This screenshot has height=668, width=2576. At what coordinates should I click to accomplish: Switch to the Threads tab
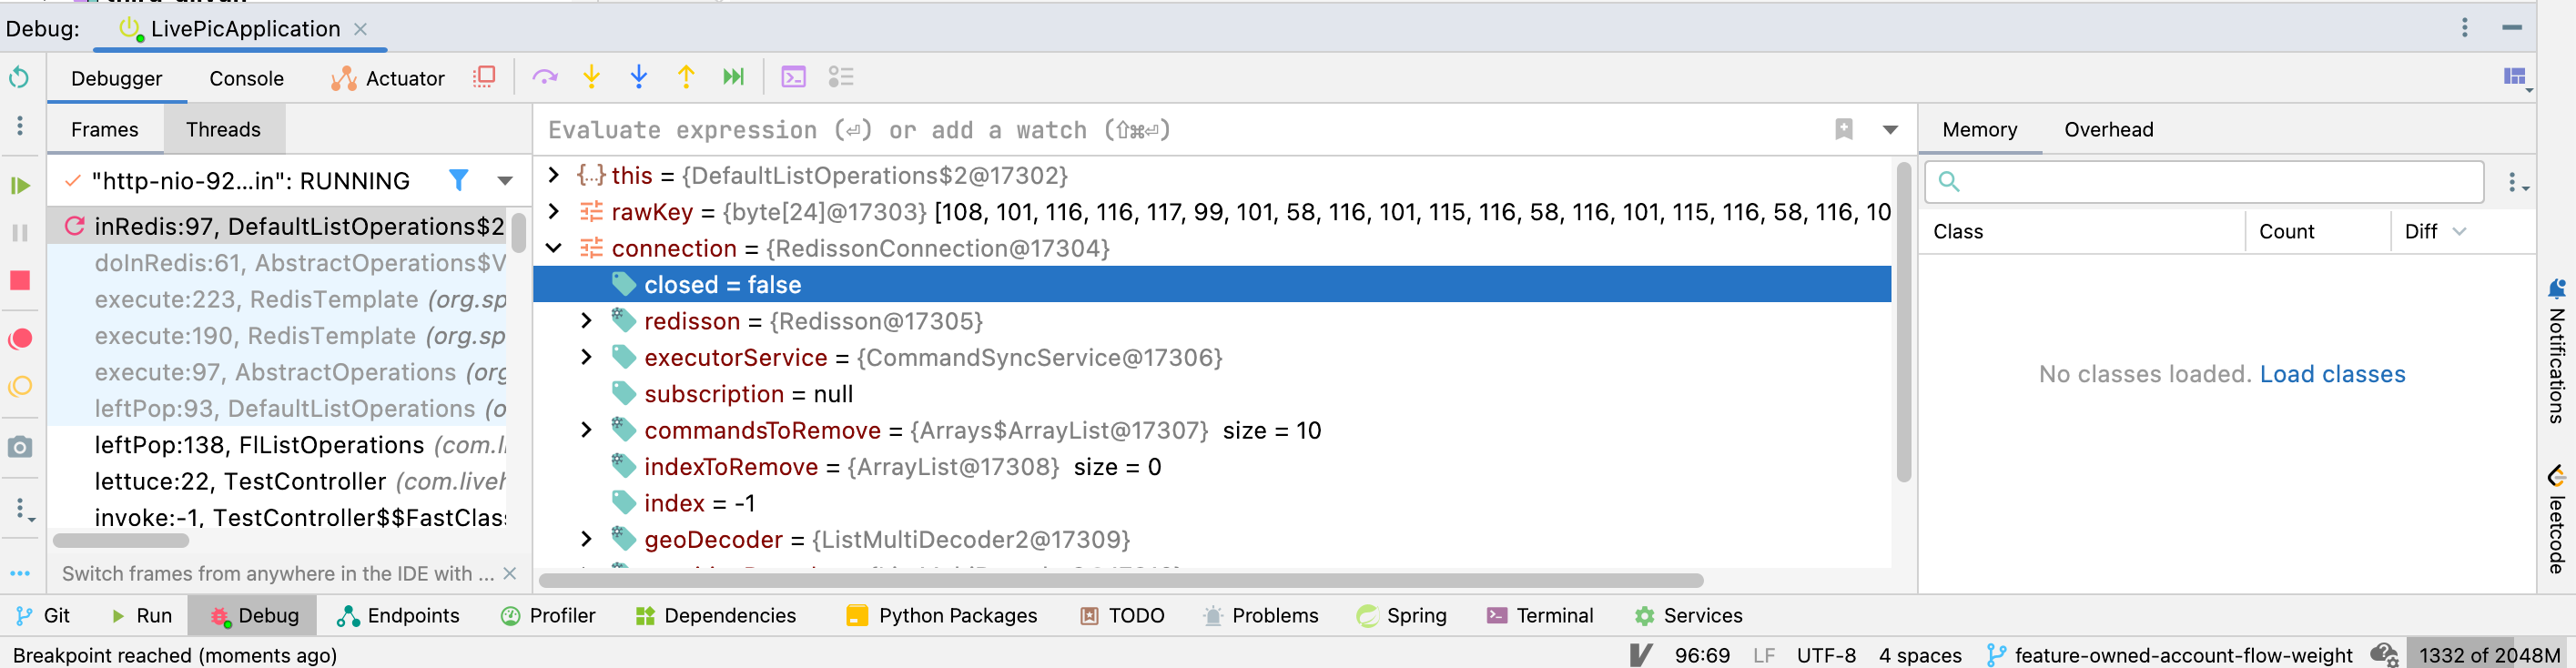coord(223,130)
